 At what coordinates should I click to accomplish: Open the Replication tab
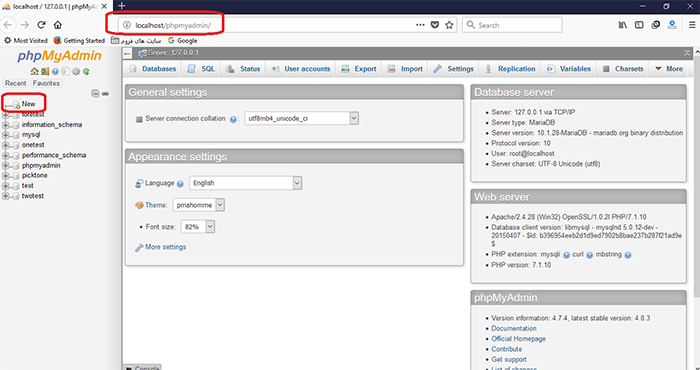511,69
